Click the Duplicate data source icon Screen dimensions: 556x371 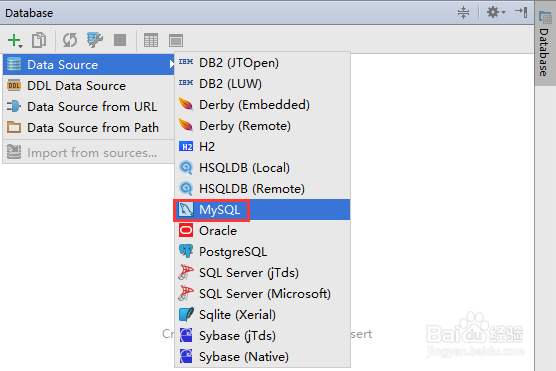39,40
